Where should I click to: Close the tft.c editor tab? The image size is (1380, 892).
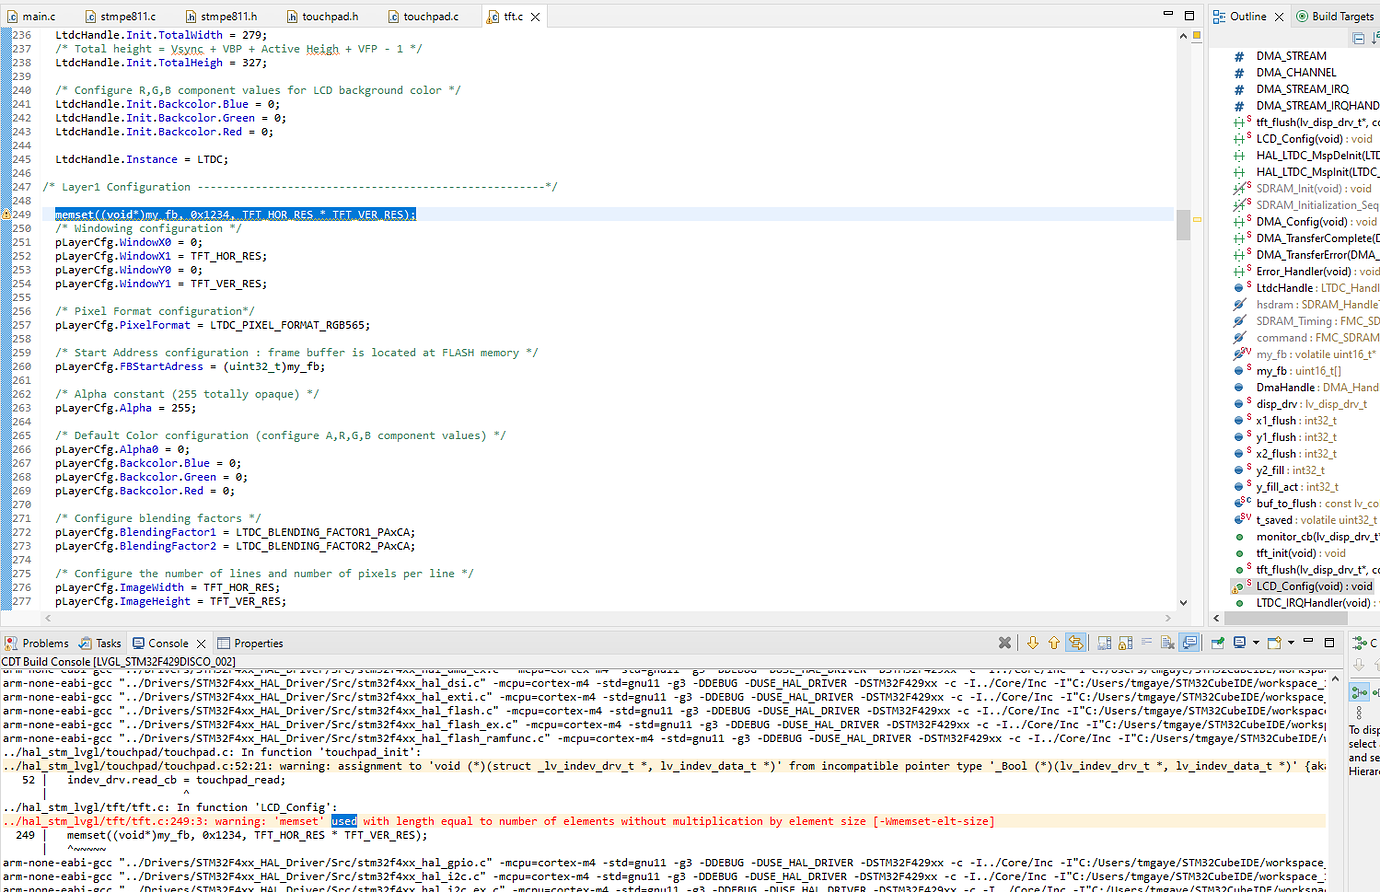(536, 16)
